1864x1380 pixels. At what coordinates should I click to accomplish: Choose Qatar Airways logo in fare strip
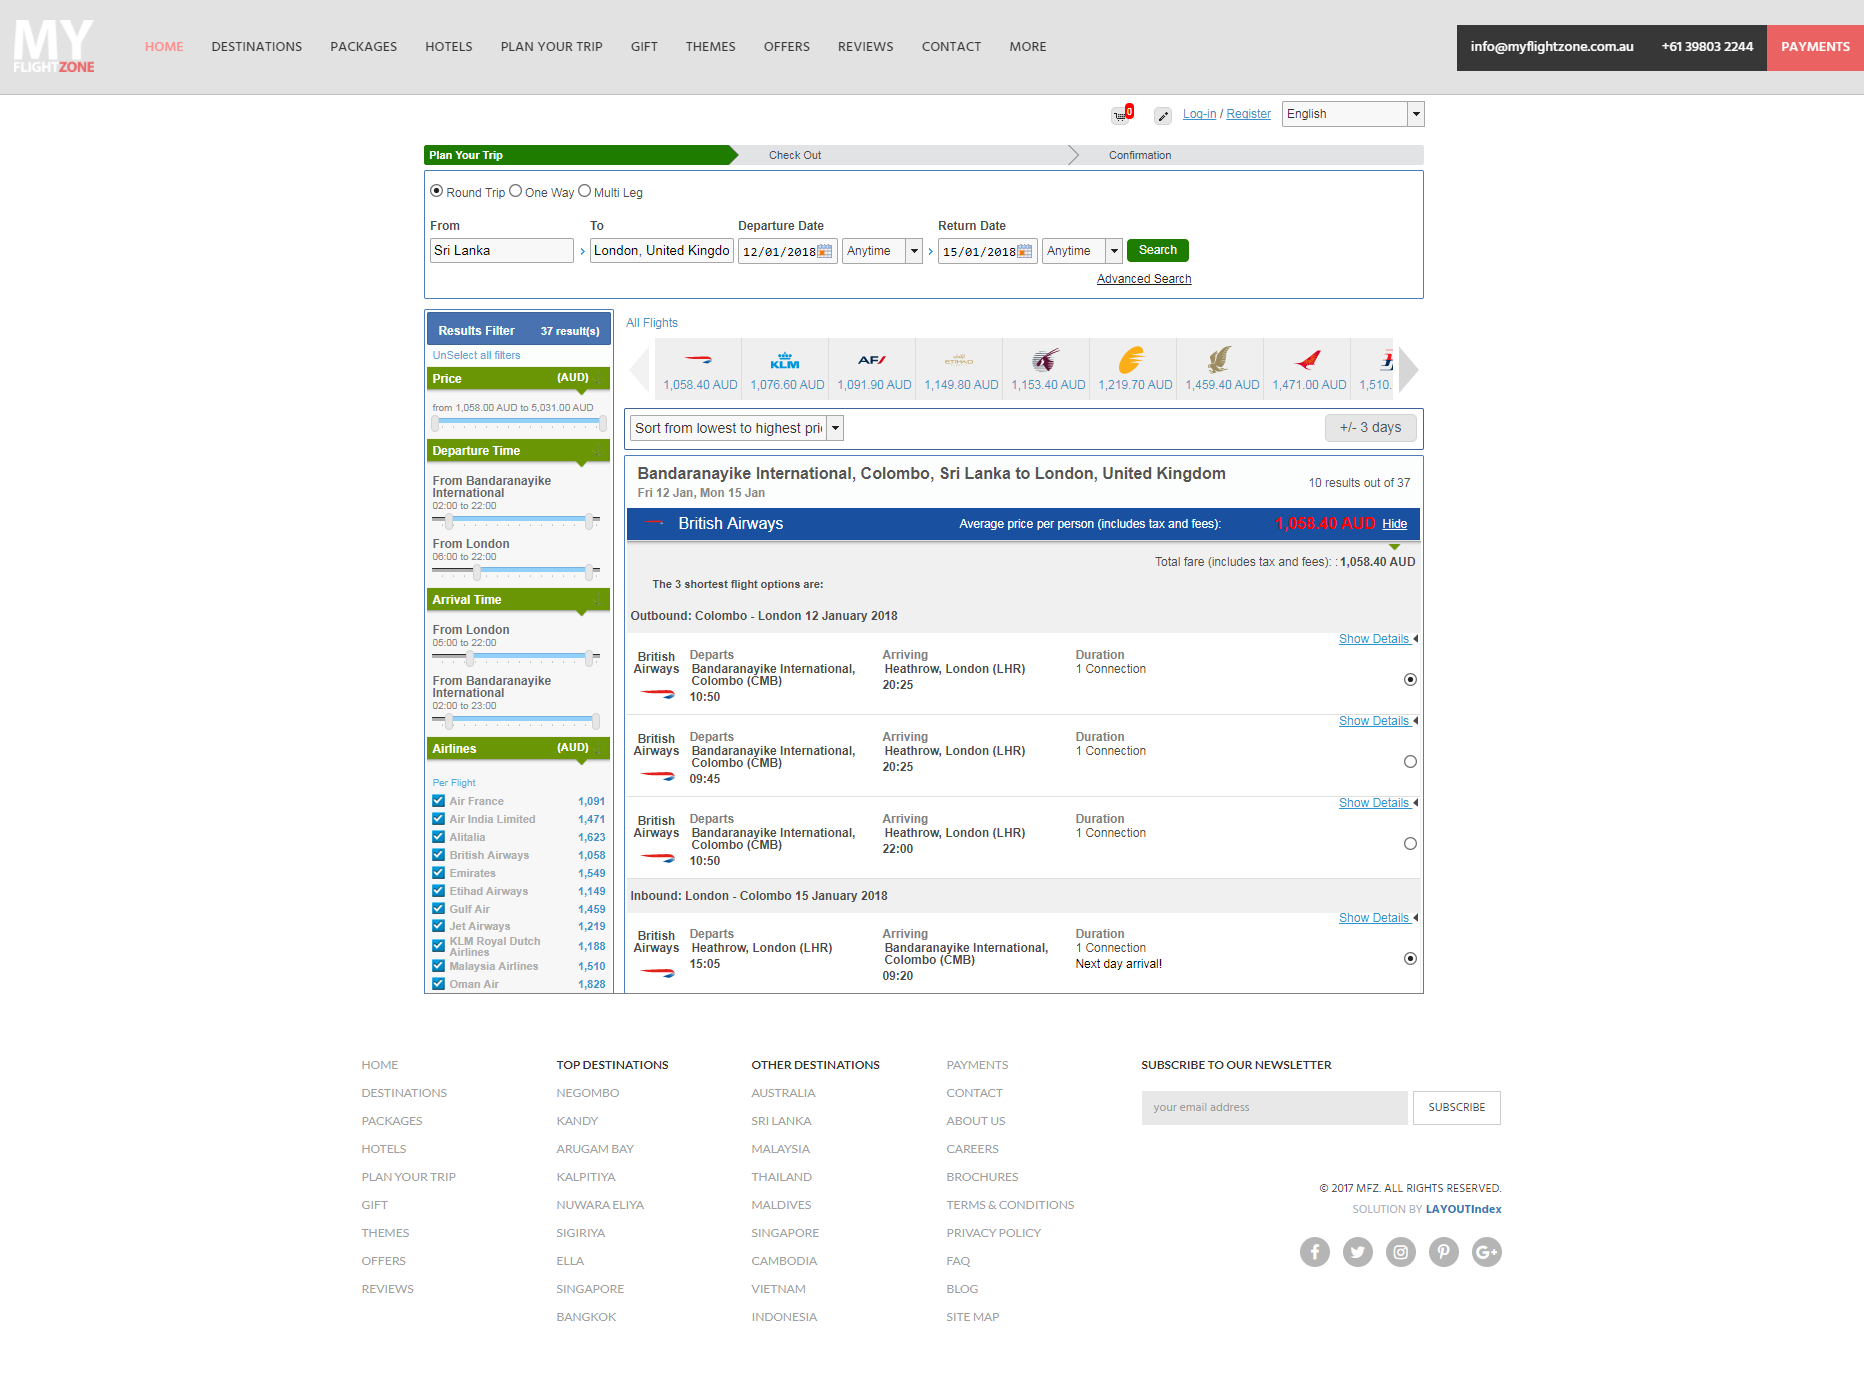pos(1046,361)
